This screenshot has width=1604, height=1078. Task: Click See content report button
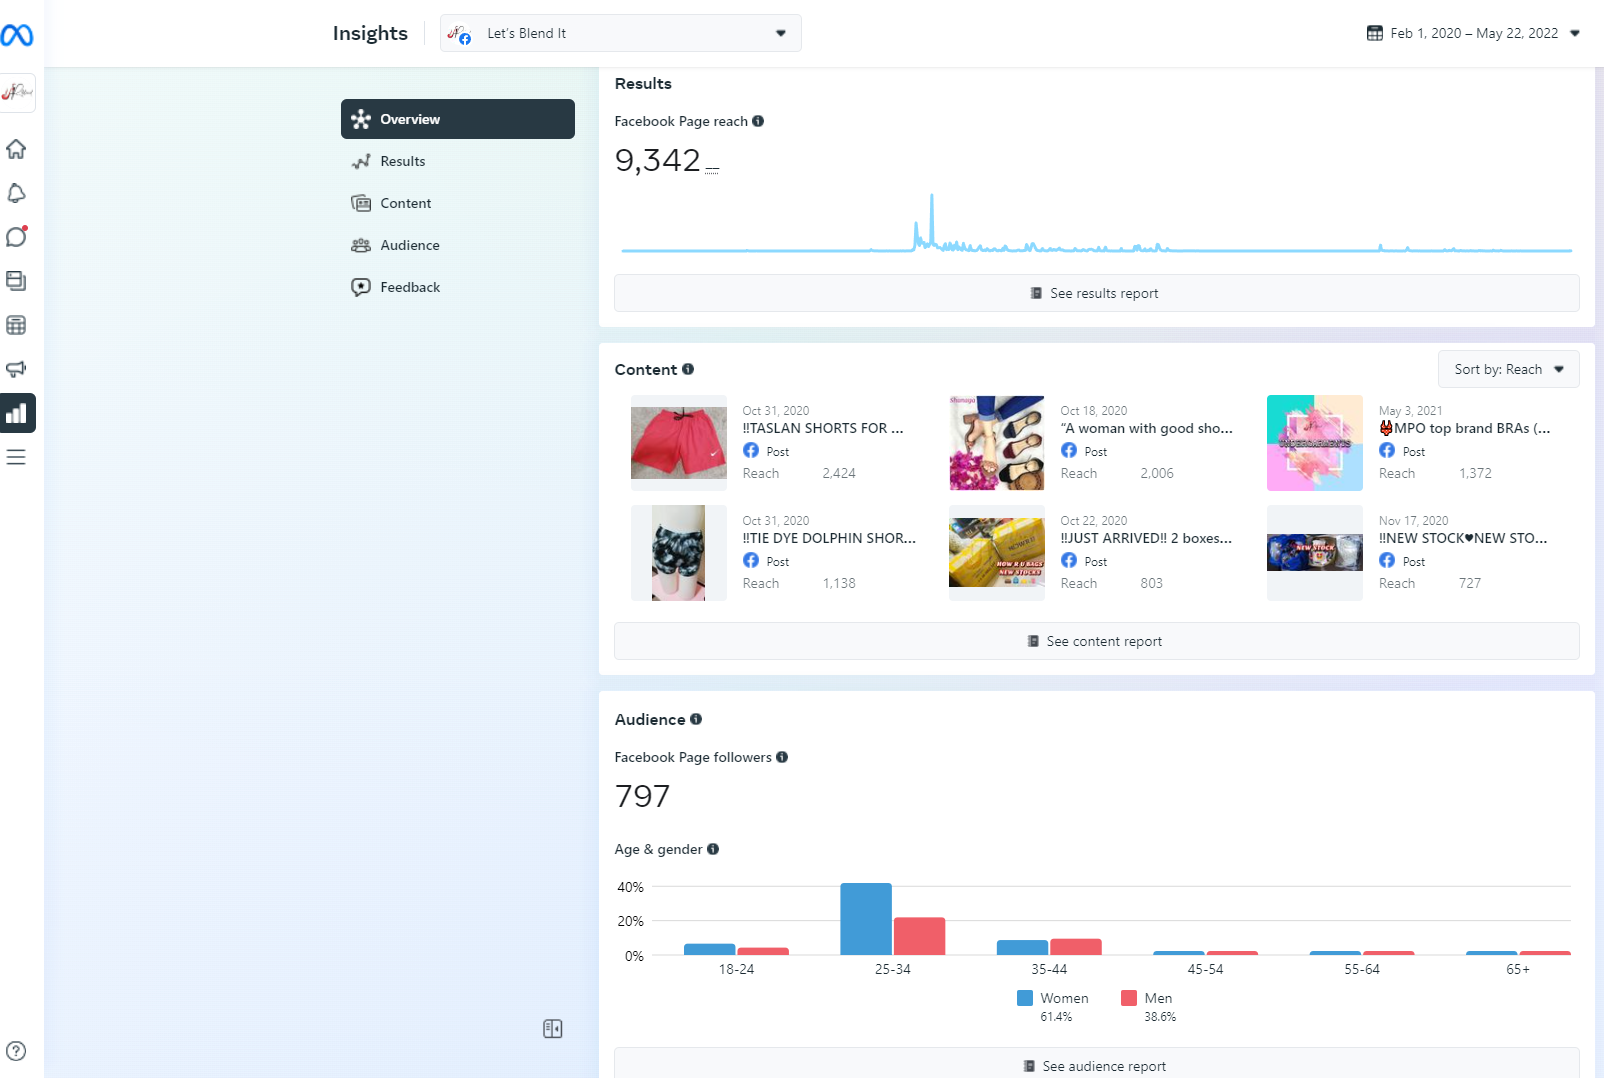tap(1097, 641)
